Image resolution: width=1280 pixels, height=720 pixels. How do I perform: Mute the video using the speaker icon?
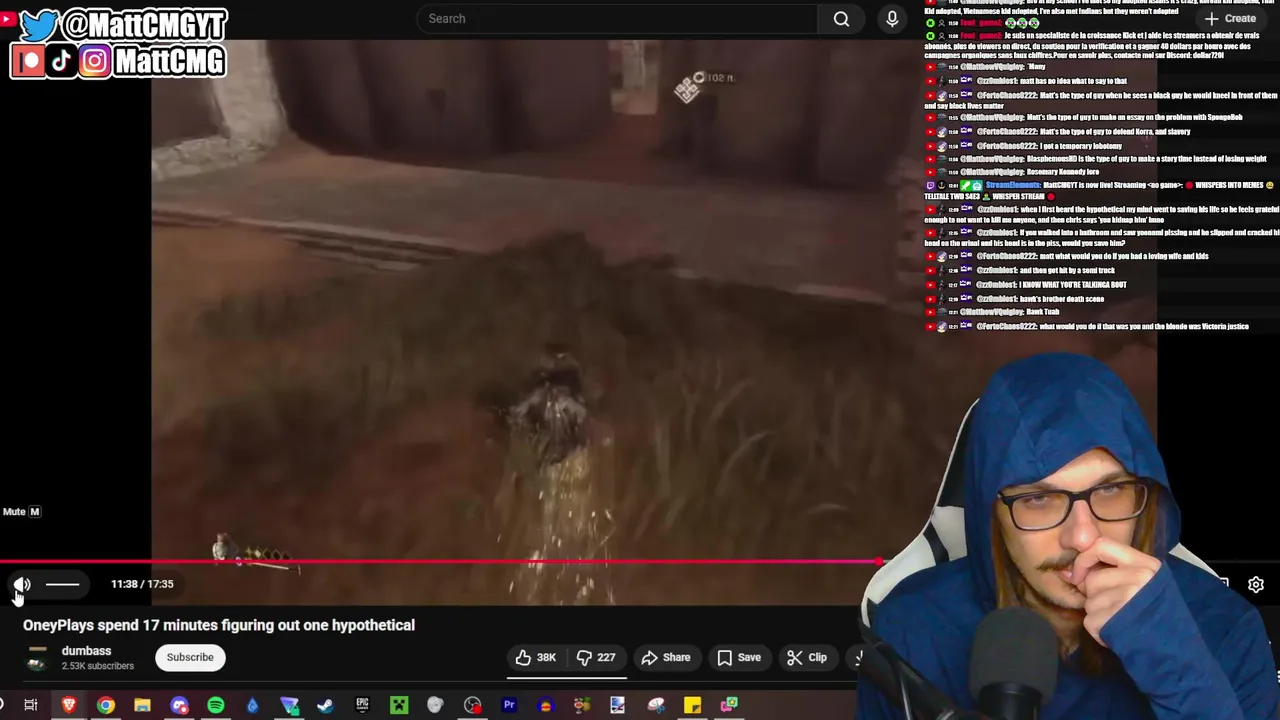point(22,584)
